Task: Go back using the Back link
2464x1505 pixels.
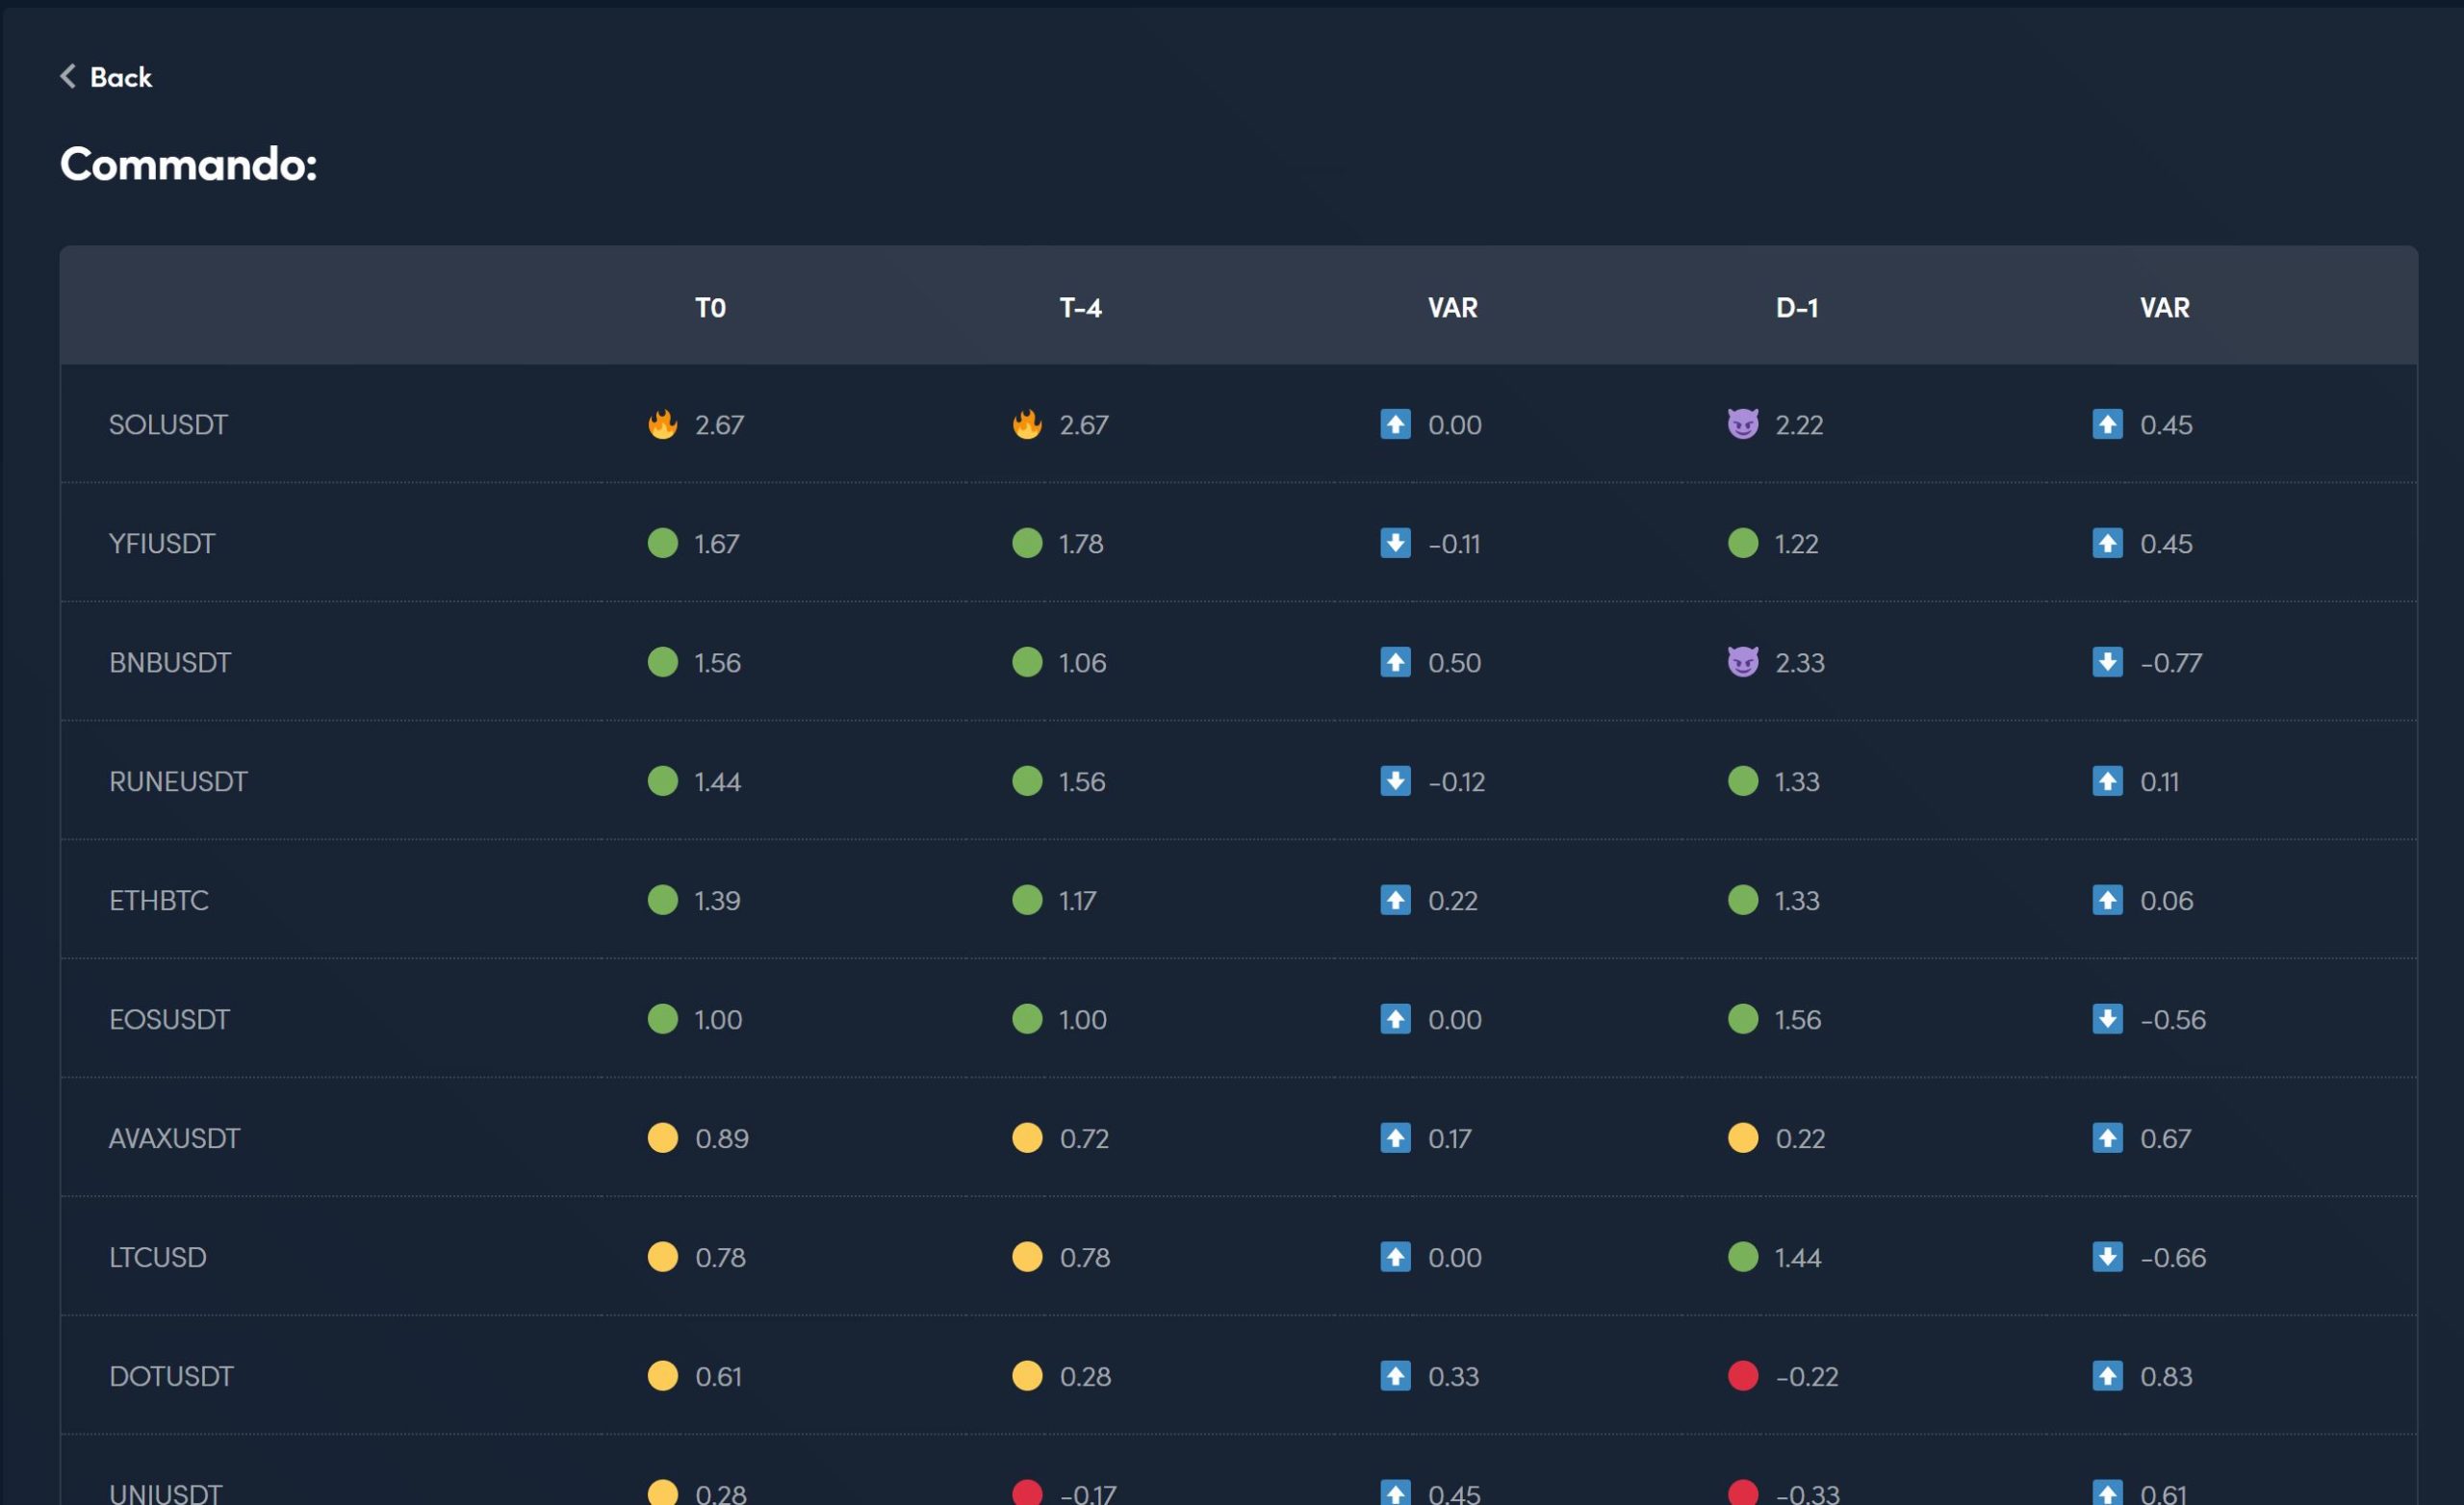Action: click(x=120, y=77)
